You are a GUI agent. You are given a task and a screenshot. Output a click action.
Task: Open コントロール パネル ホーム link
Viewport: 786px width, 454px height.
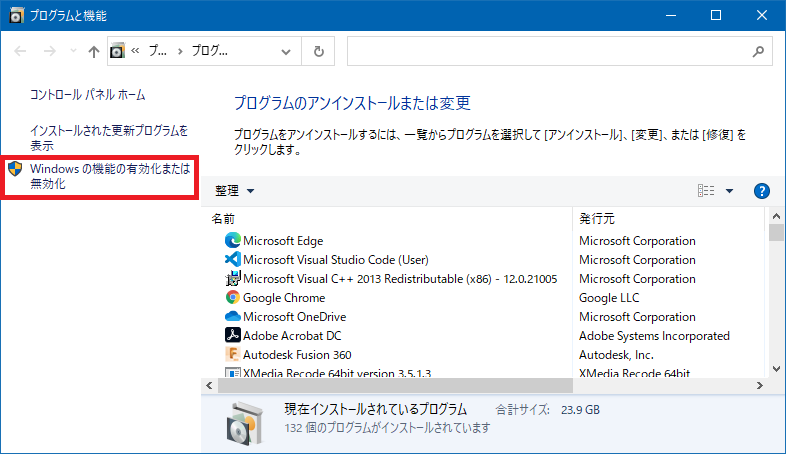coord(88,95)
